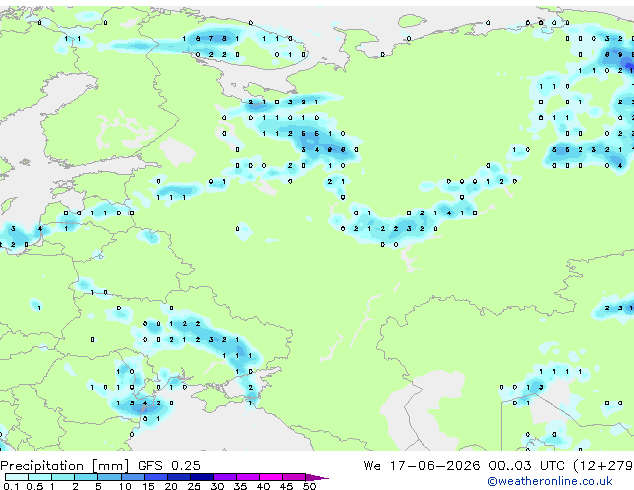Pick the palest cyan 0.1–0.5 legend swatch
The image size is (634, 490).
pos(17,477)
